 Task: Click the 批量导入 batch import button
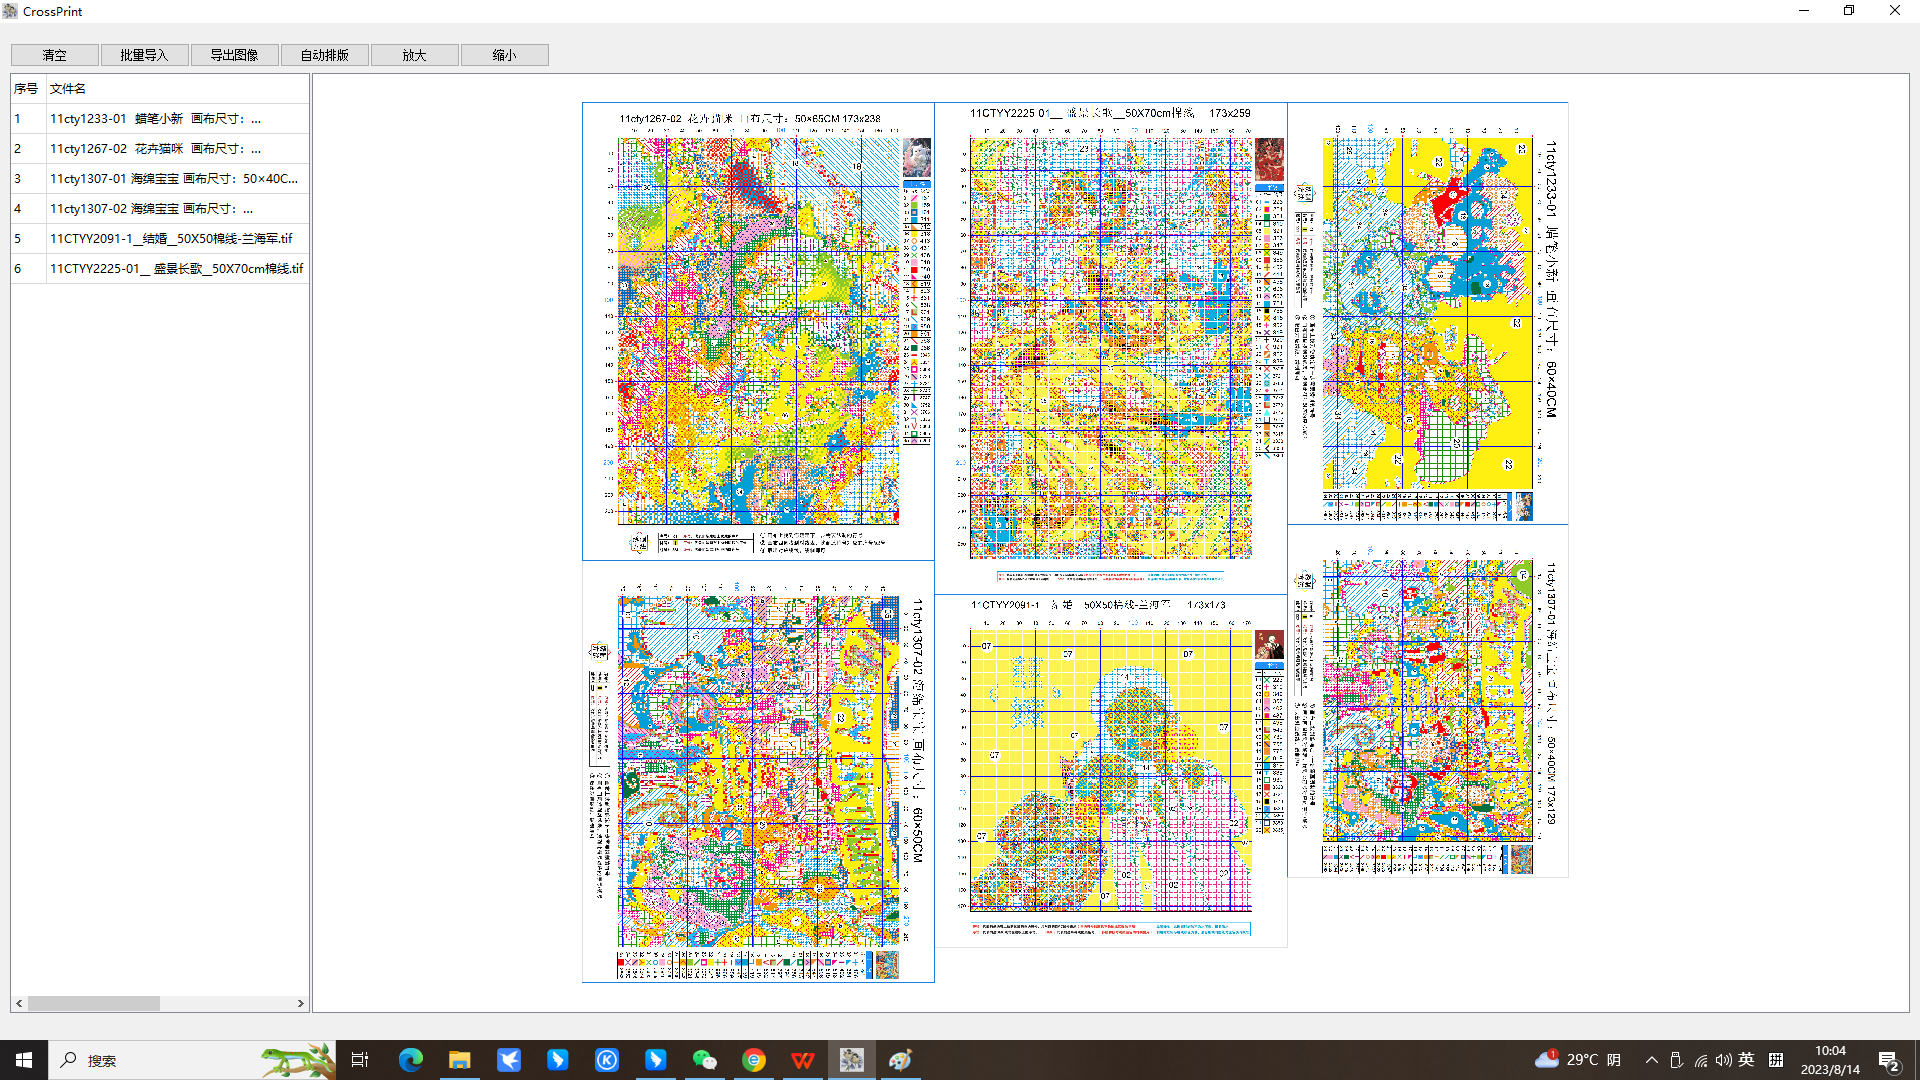[x=144, y=55]
